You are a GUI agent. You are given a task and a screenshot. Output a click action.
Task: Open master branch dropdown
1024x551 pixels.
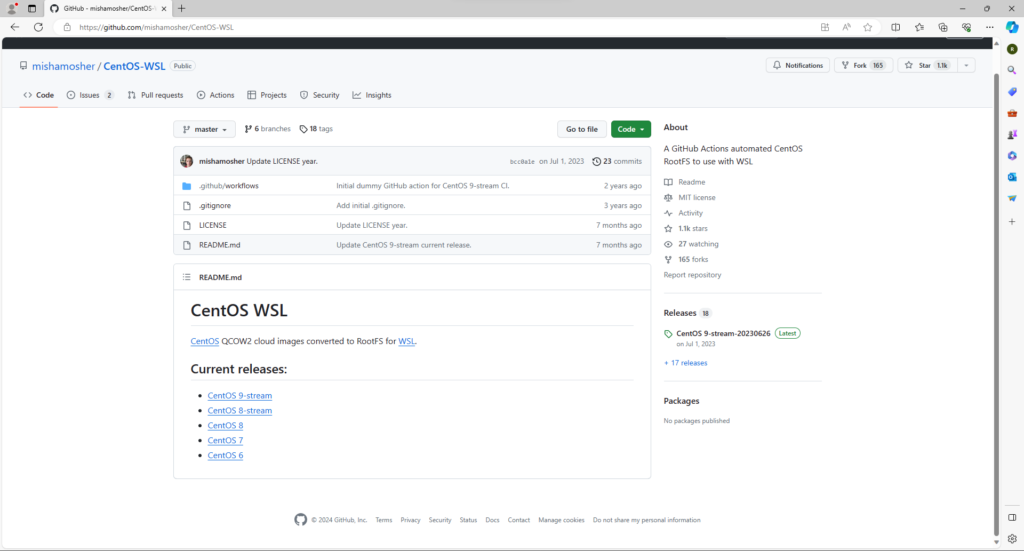point(204,129)
